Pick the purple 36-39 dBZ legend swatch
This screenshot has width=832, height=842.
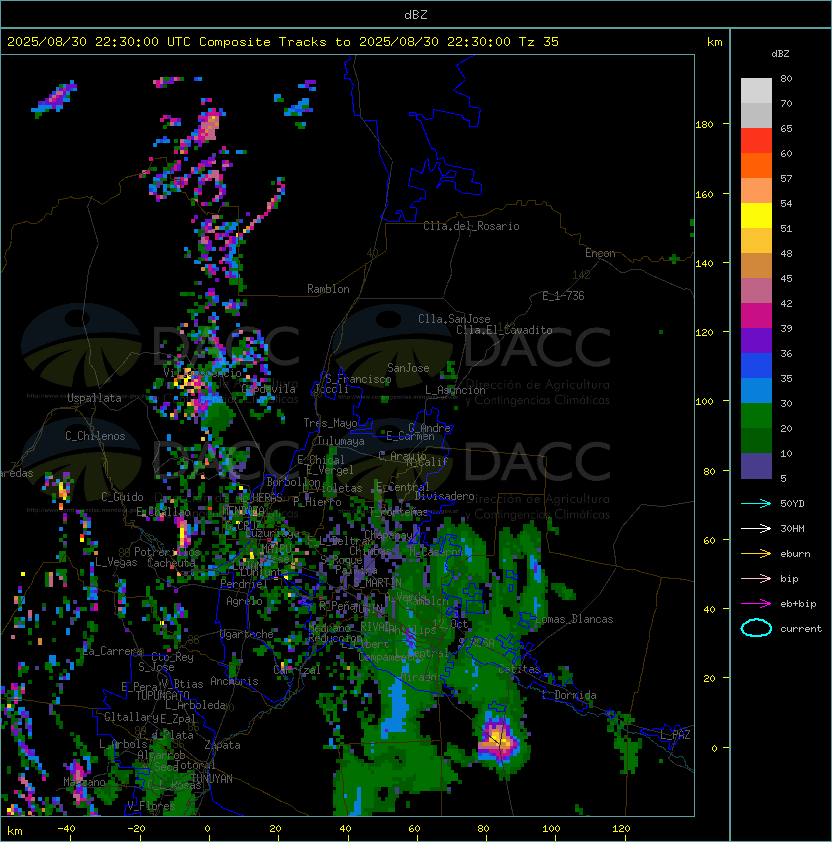click(x=756, y=340)
